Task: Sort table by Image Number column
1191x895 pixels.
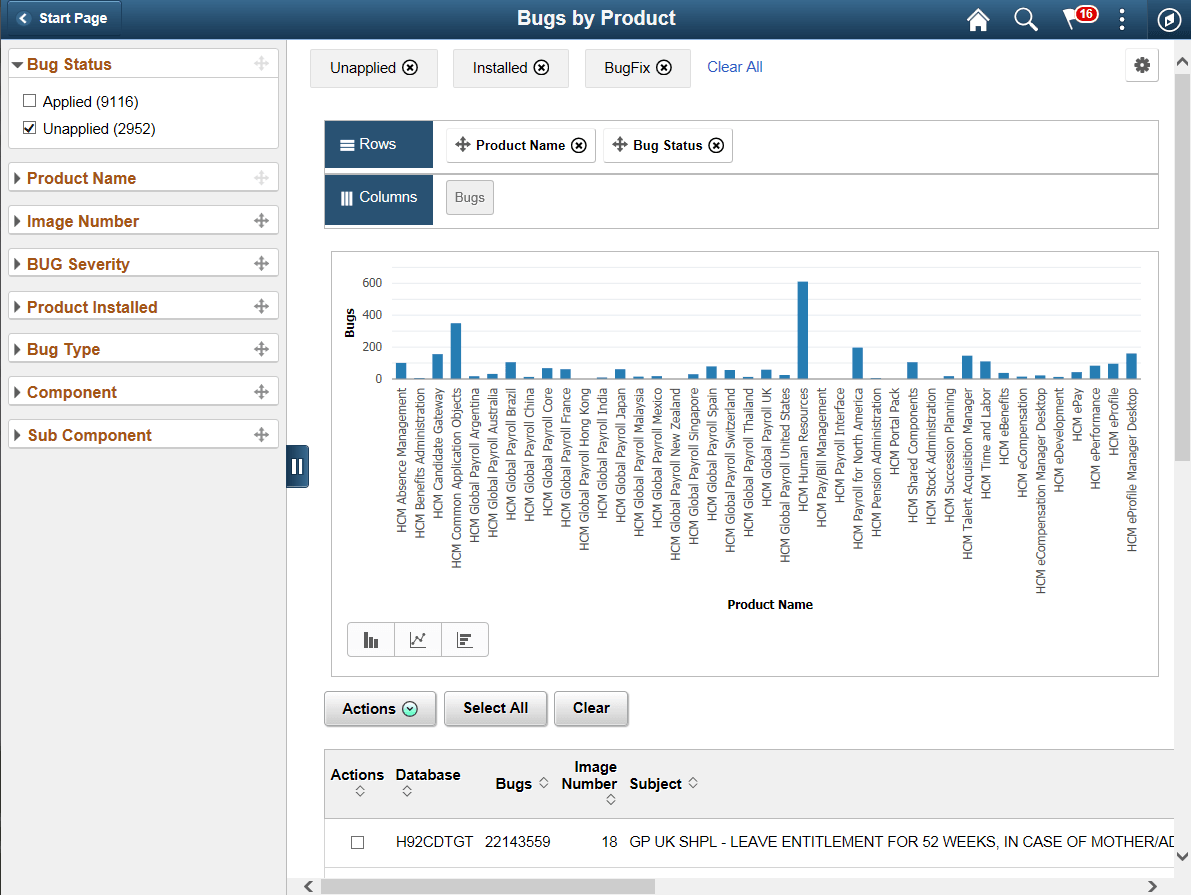Action: click(611, 800)
